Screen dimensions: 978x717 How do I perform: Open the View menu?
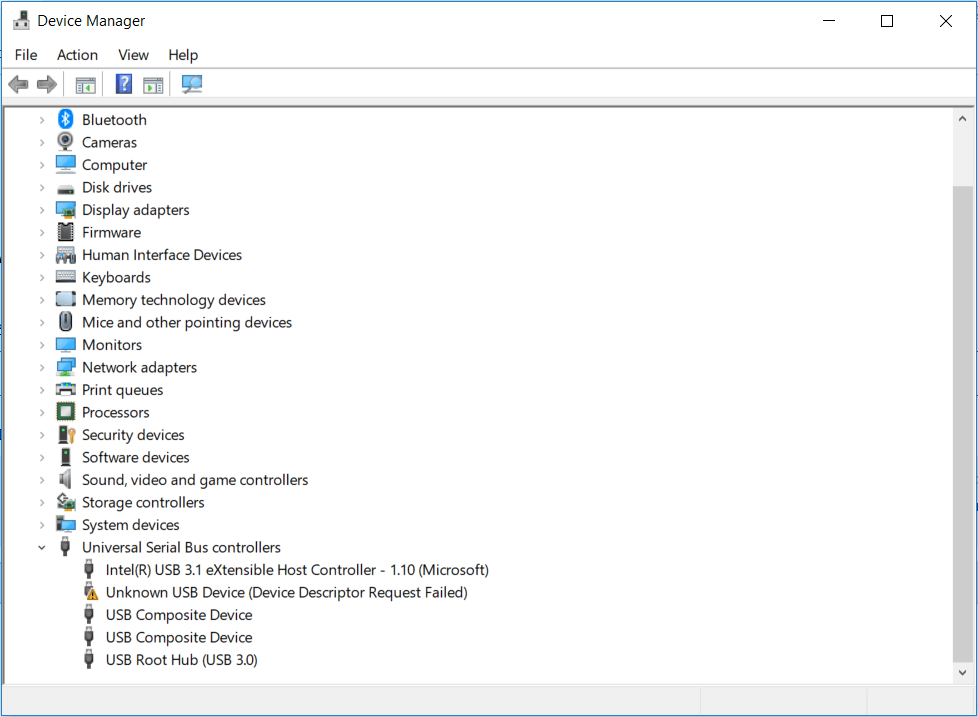pos(133,55)
